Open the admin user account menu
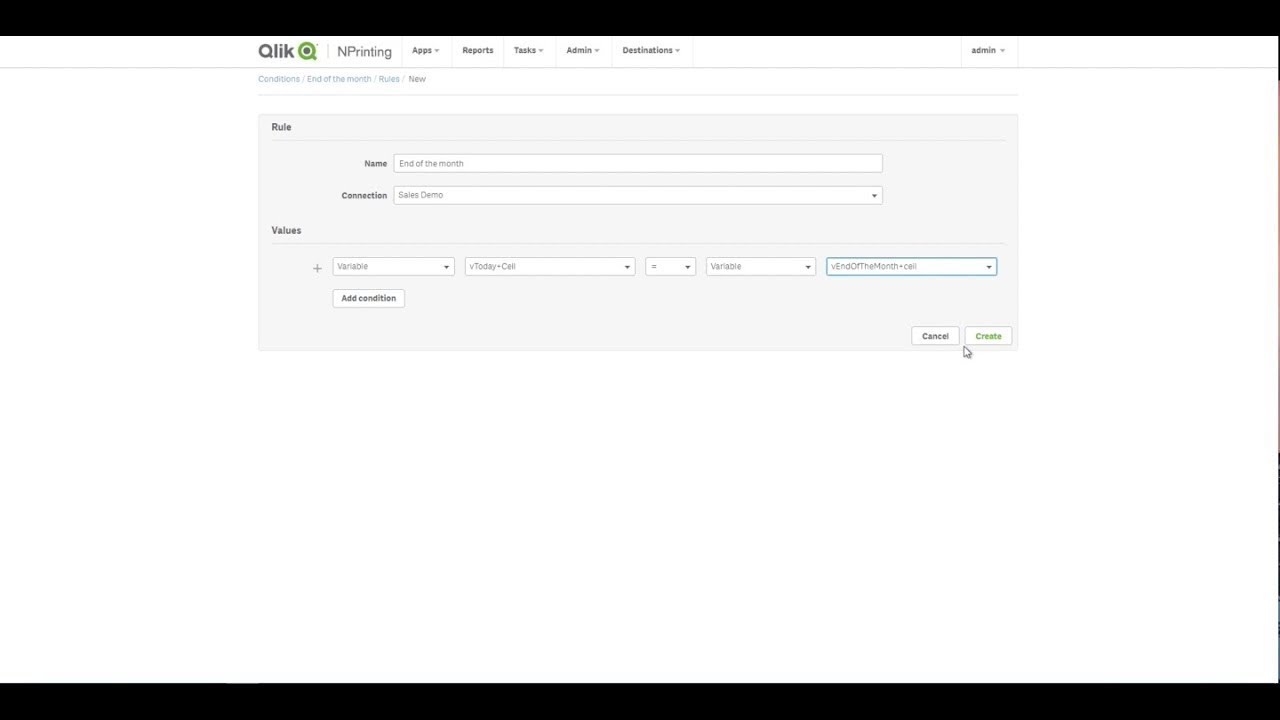Screen dimensions: 1280x720 tap(987, 51)
